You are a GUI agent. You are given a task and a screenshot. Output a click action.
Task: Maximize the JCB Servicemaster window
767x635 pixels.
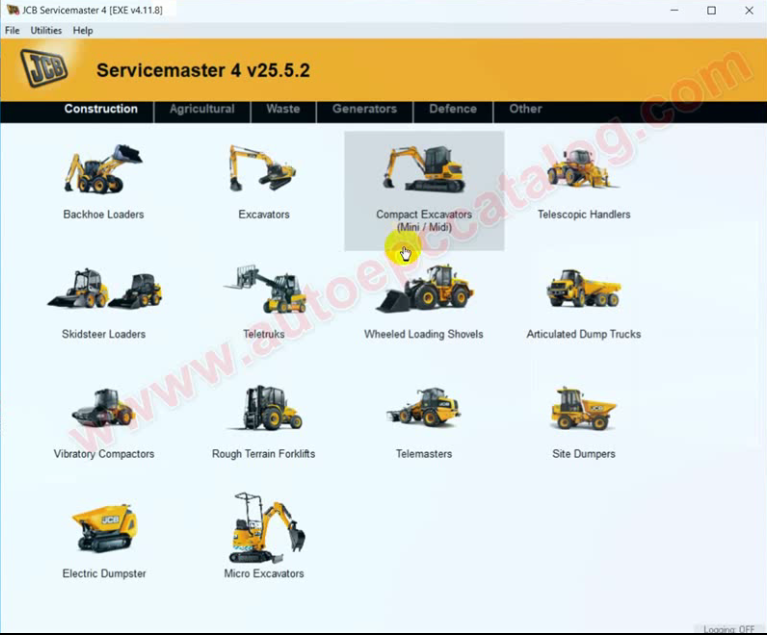tap(711, 10)
